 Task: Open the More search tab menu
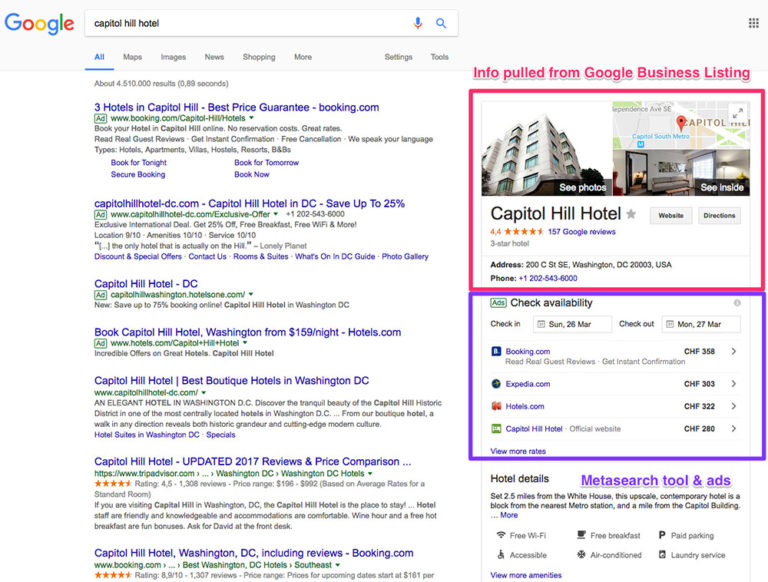point(303,57)
